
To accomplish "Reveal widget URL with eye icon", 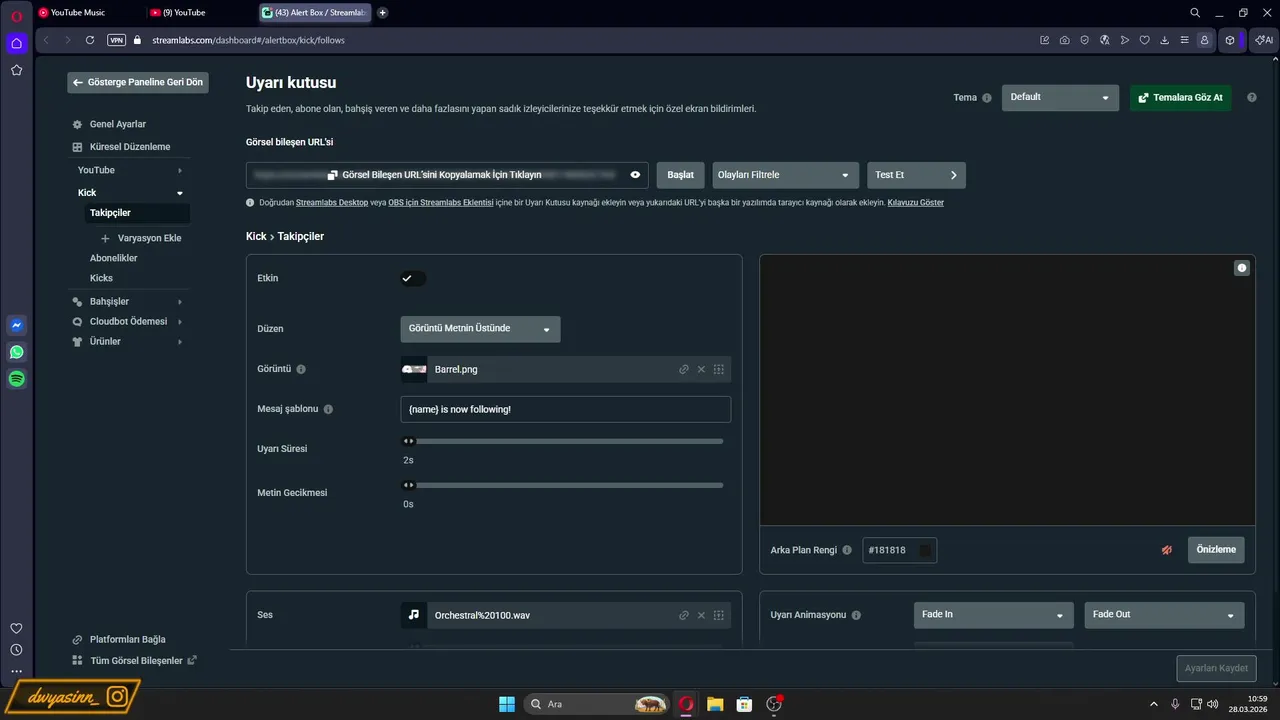I will [635, 175].
